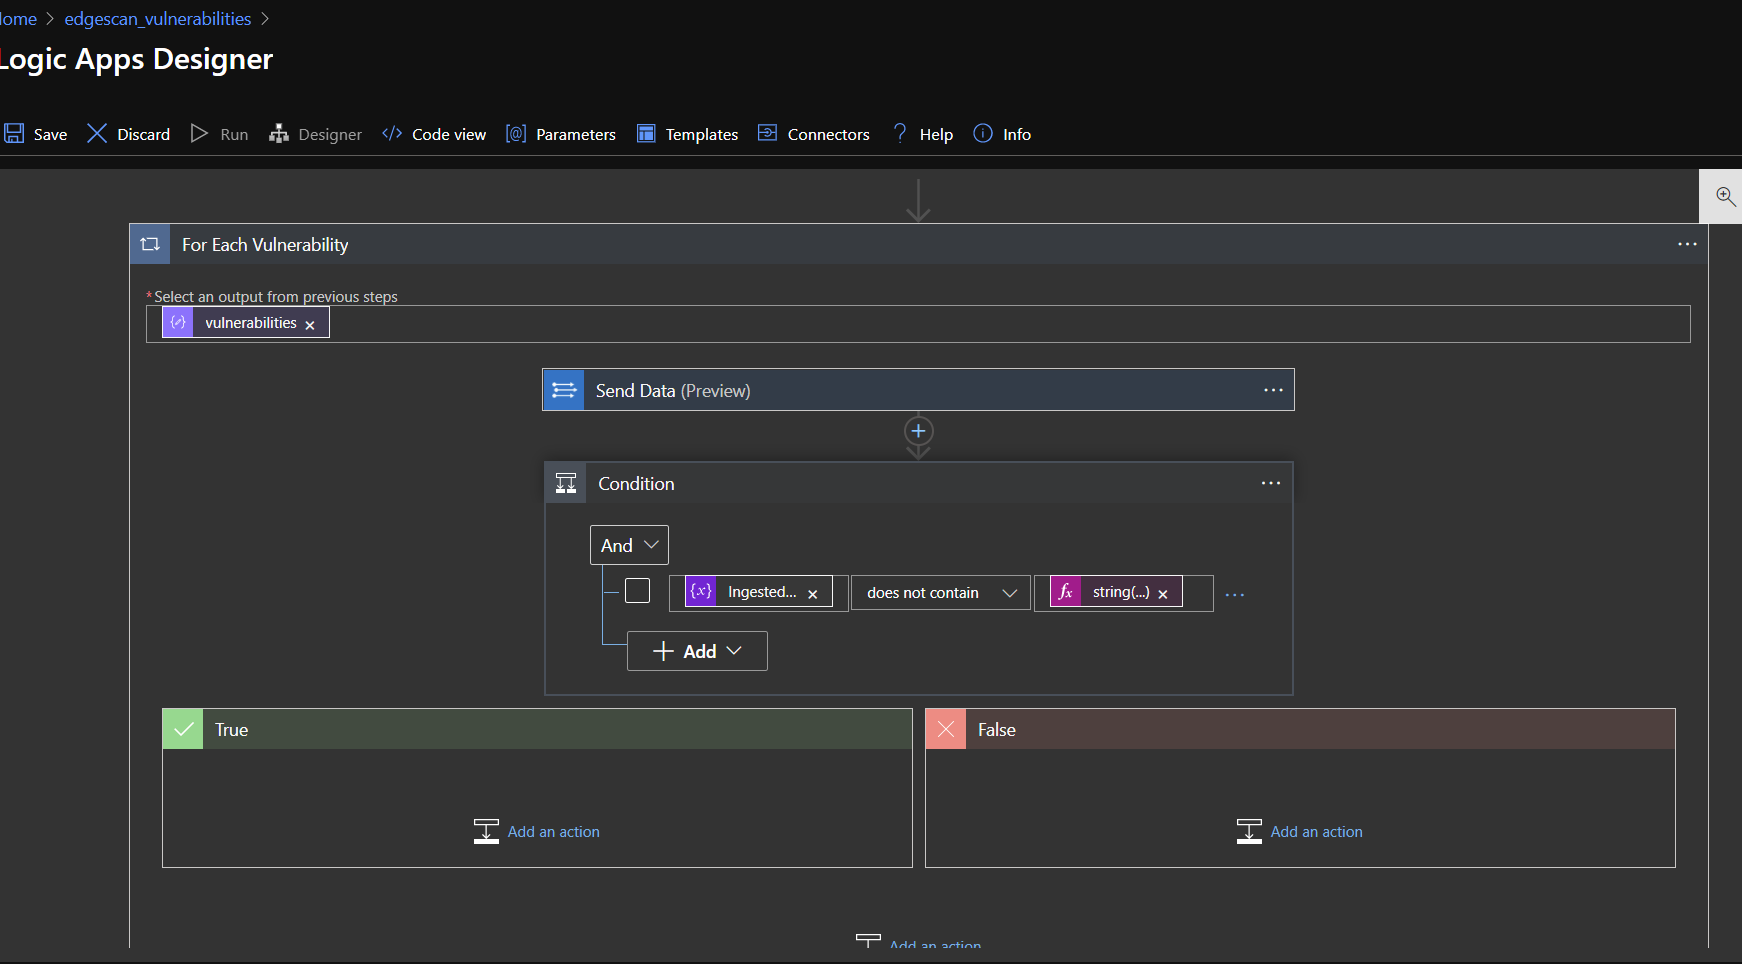Click the Run label

pyautogui.click(x=234, y=134)
